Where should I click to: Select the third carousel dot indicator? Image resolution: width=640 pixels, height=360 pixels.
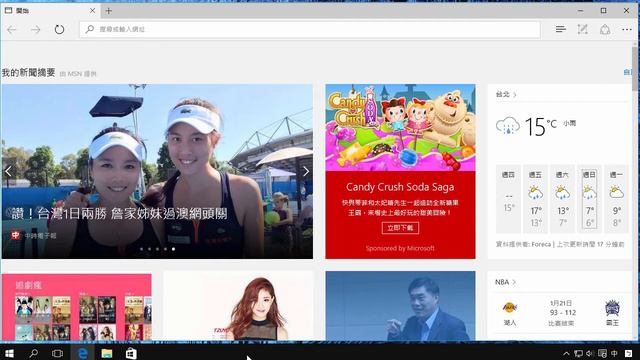(158, 249)
